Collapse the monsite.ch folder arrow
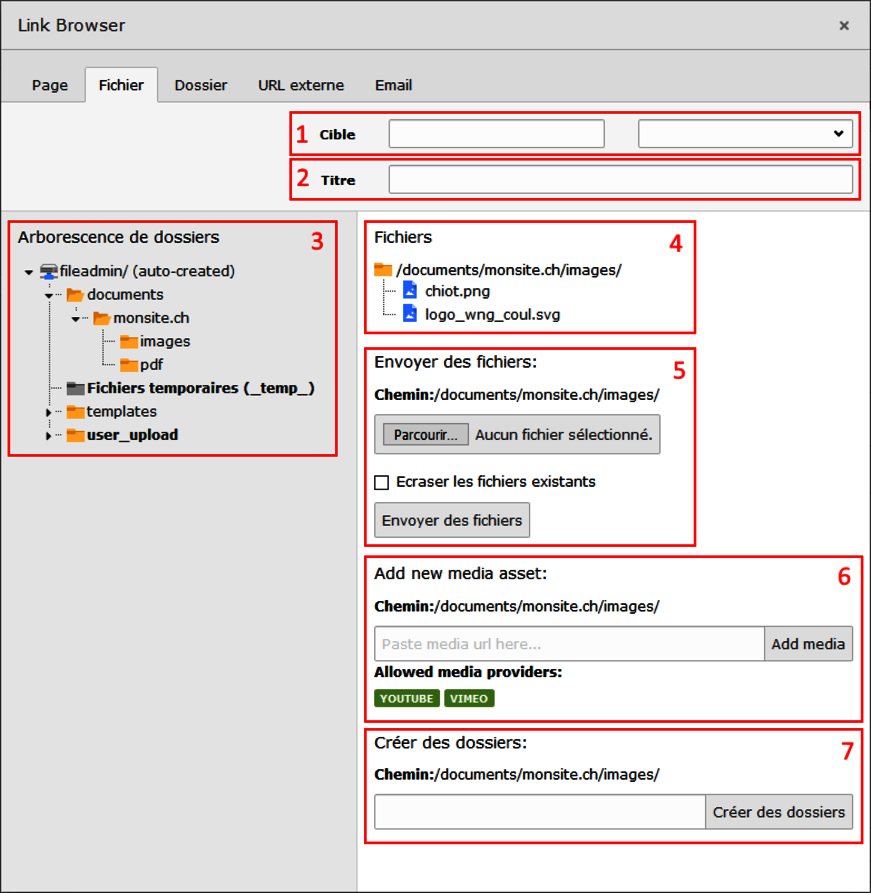The width and height of the screenshot is (871, 893). [x=75, y=318]
